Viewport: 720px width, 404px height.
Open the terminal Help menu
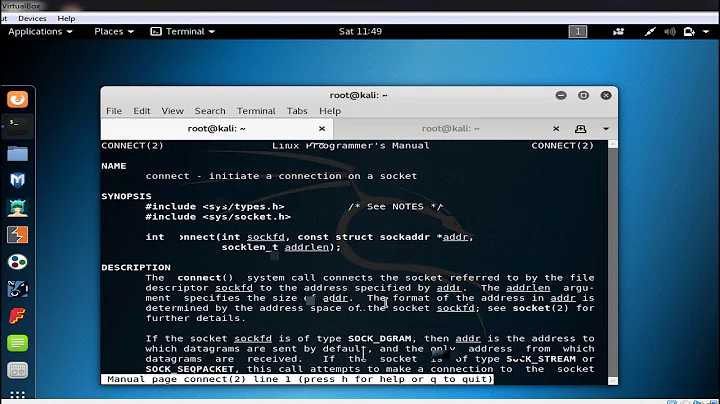click(x=330, y=111)
